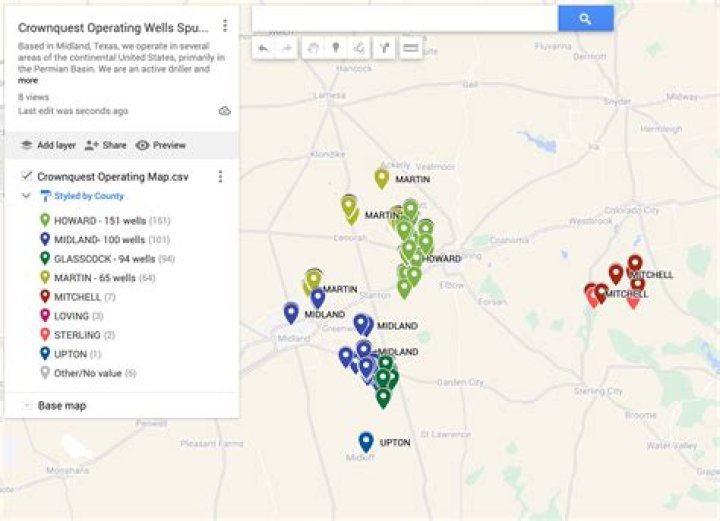The width and height of the screenshot is (720, 521).
Task: Click inside the map search field
Action: [x=404, y=19]
